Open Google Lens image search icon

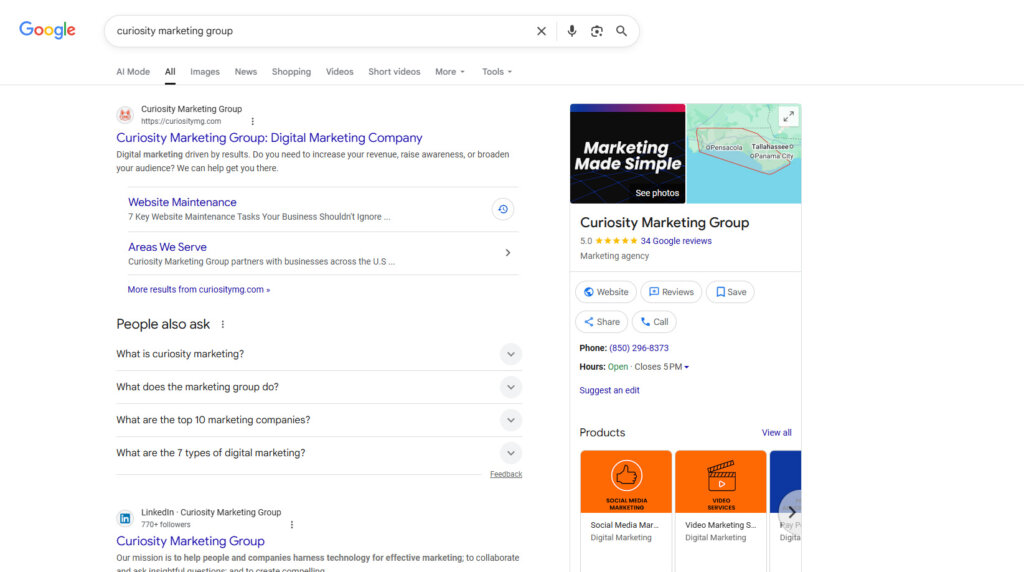[x=597, y=31]
